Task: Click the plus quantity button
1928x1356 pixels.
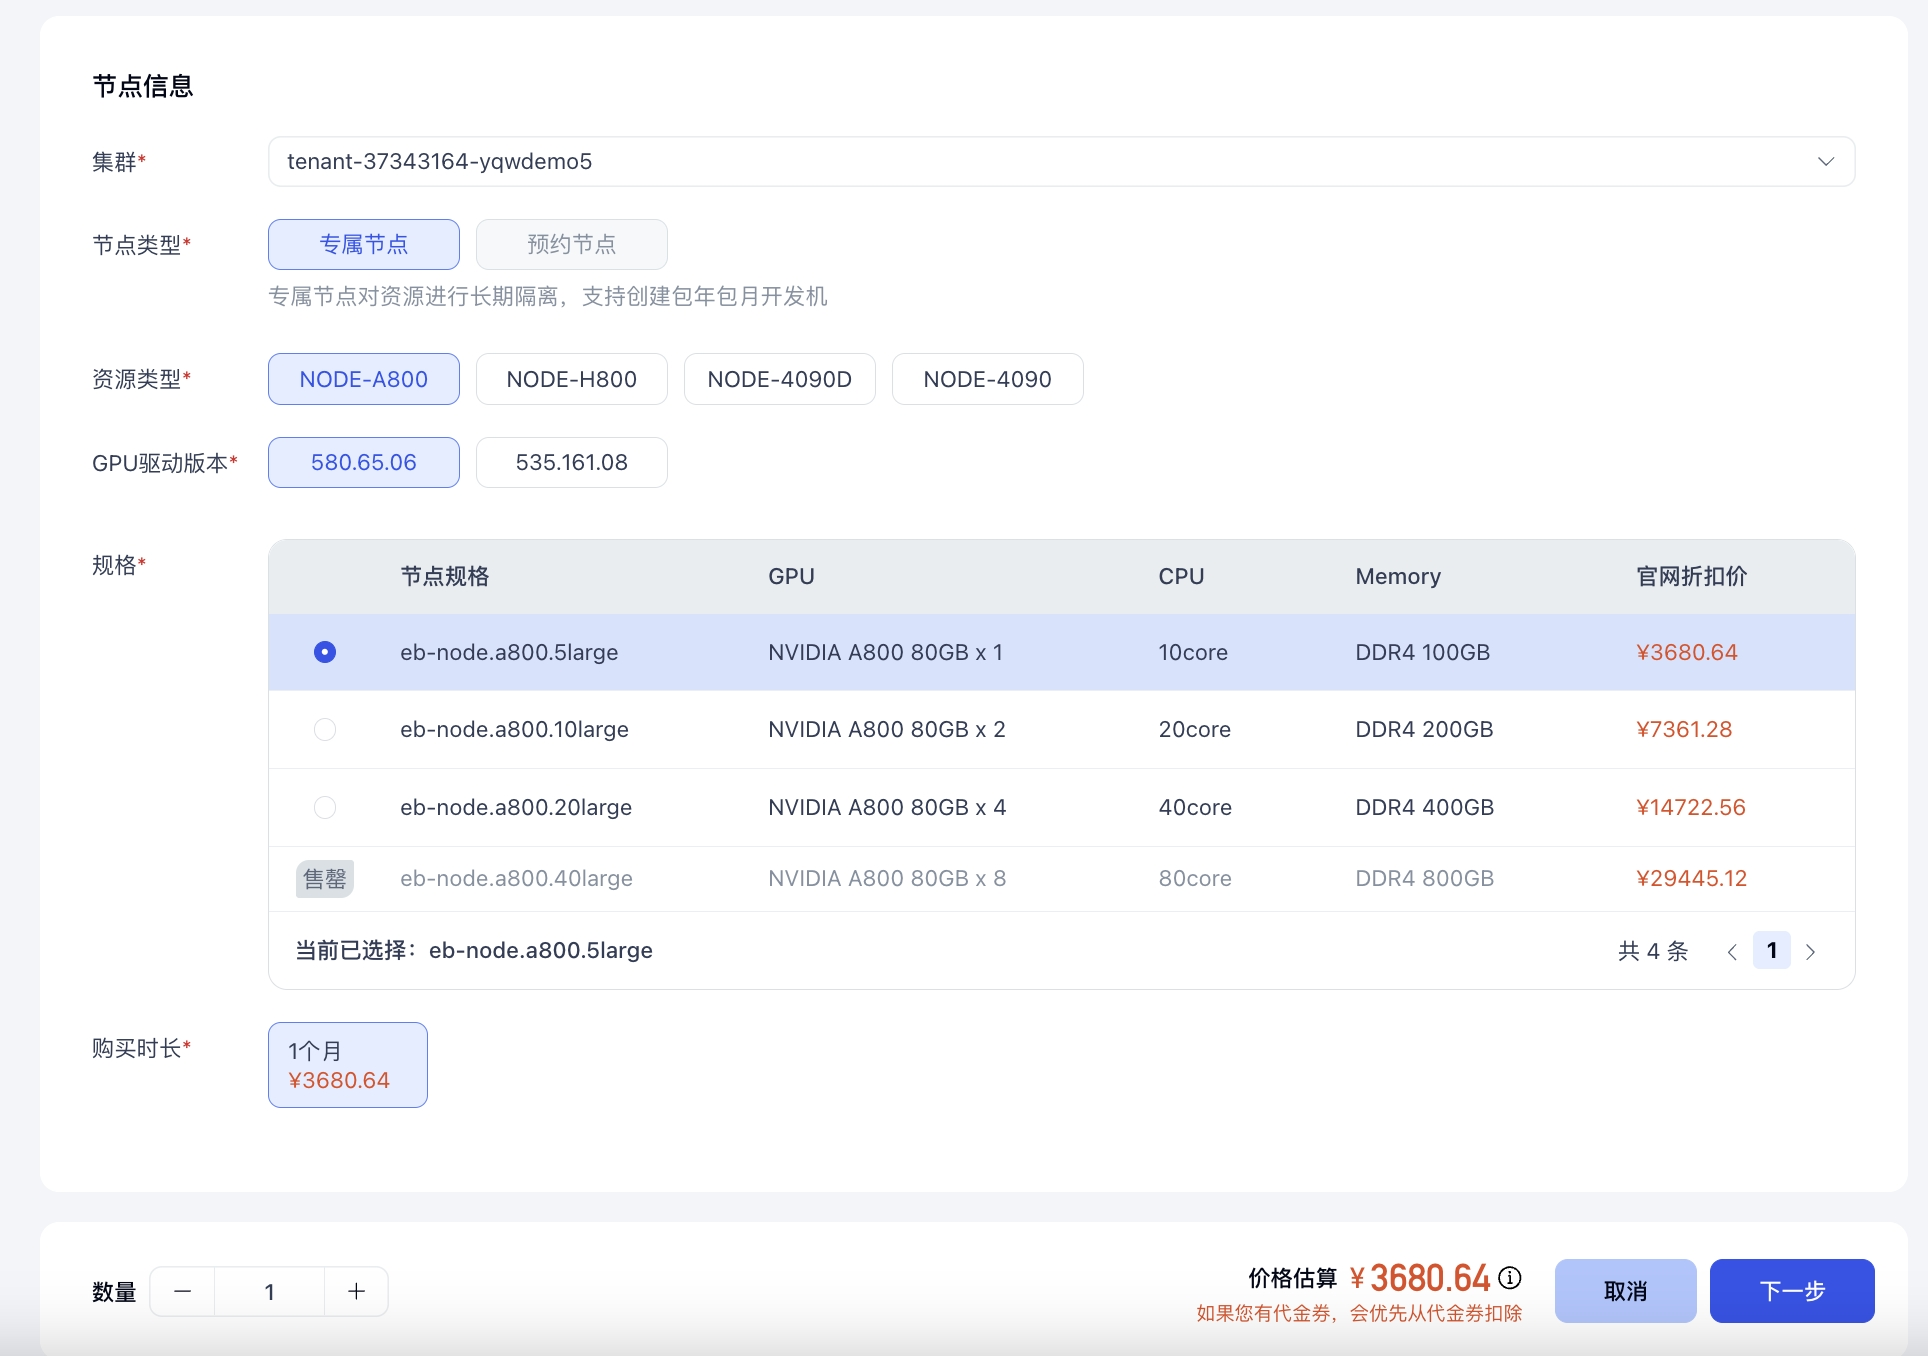Action: 356,1291
